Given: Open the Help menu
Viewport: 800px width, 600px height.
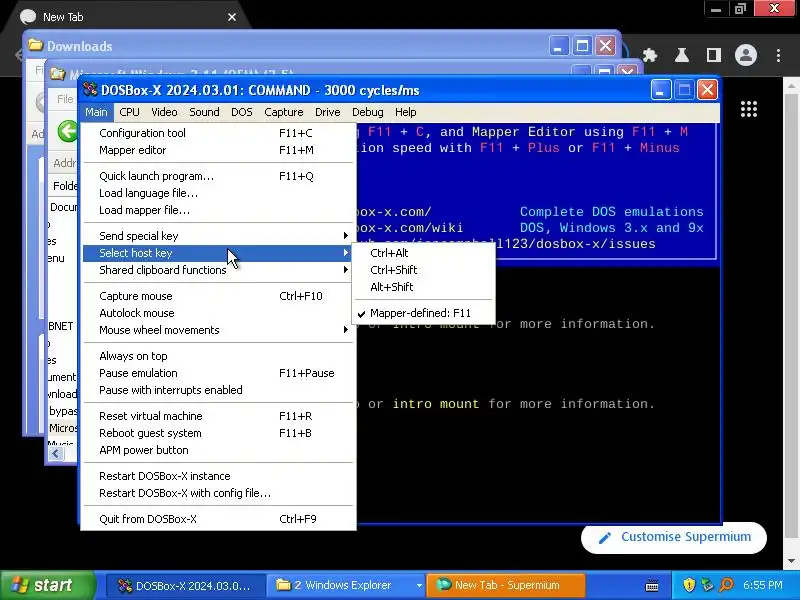Looking at the screenshot, I should pos(406,112).
